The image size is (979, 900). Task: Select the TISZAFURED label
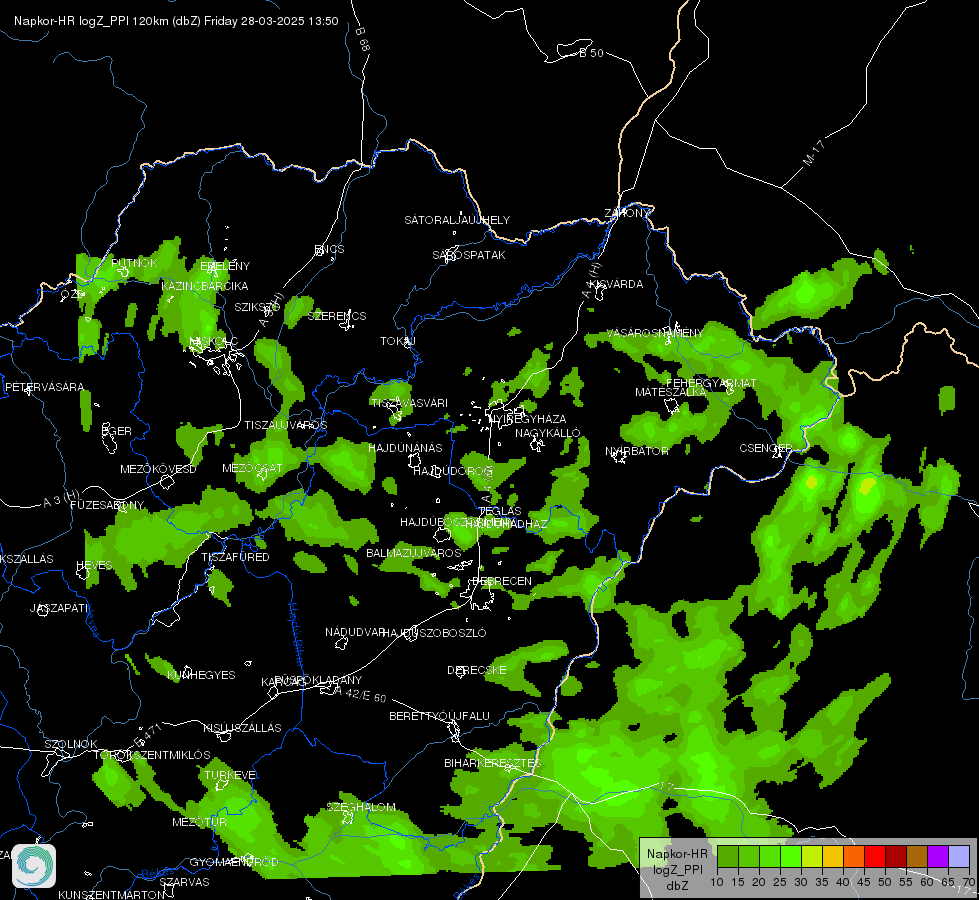point(235,557)
